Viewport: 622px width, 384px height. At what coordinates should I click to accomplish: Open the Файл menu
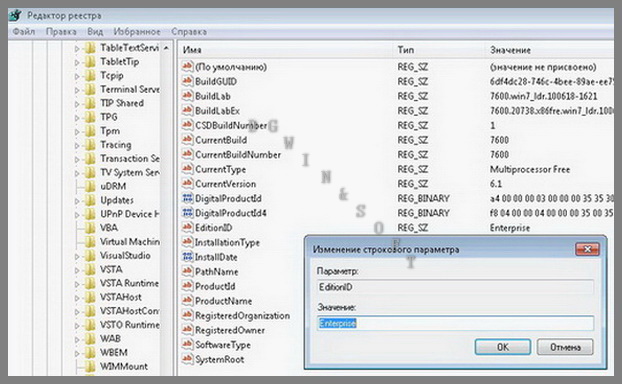pos(24,32)
